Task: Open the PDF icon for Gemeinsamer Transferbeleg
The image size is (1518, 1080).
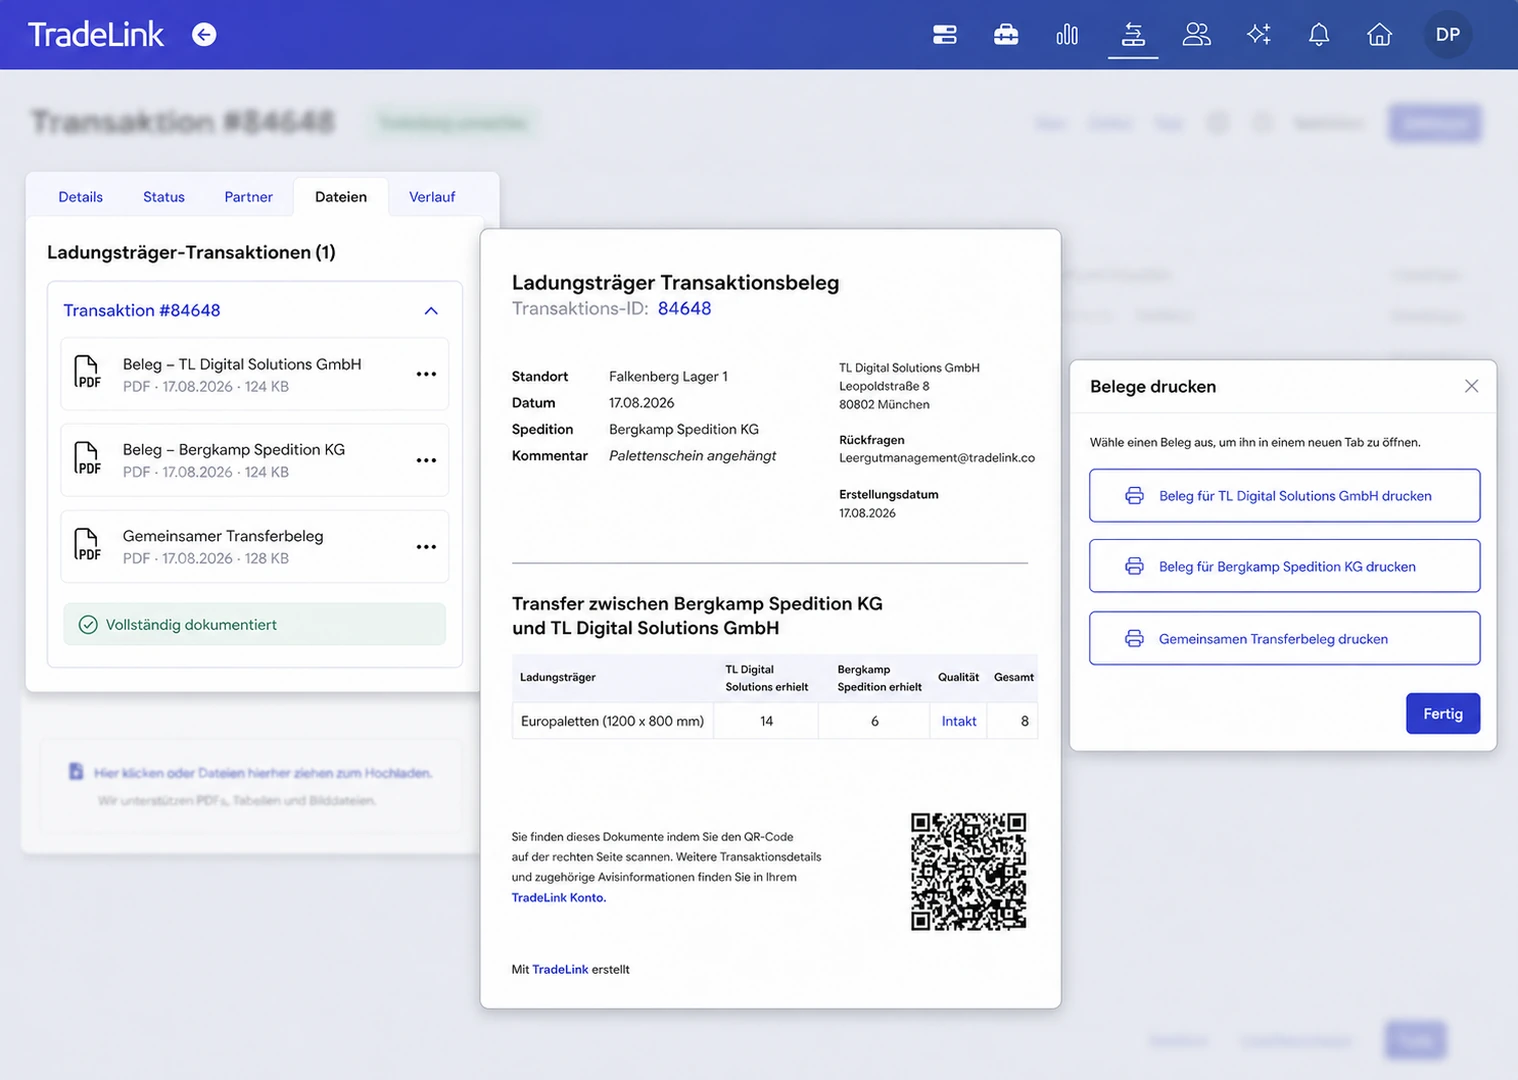Action: (x=88, y=546)
